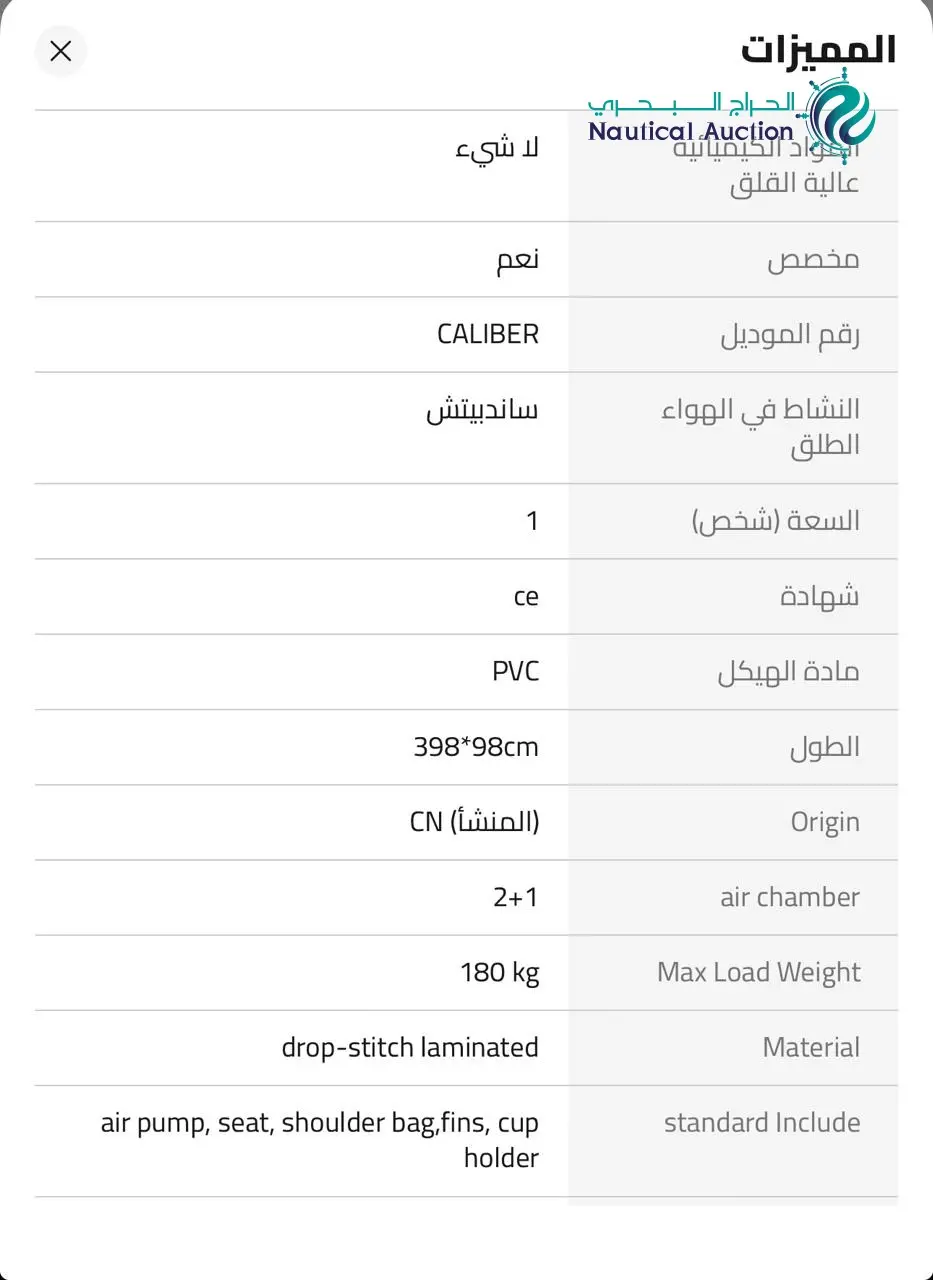
Task: Click the Material row label
Action: [x=811, y=1047]
